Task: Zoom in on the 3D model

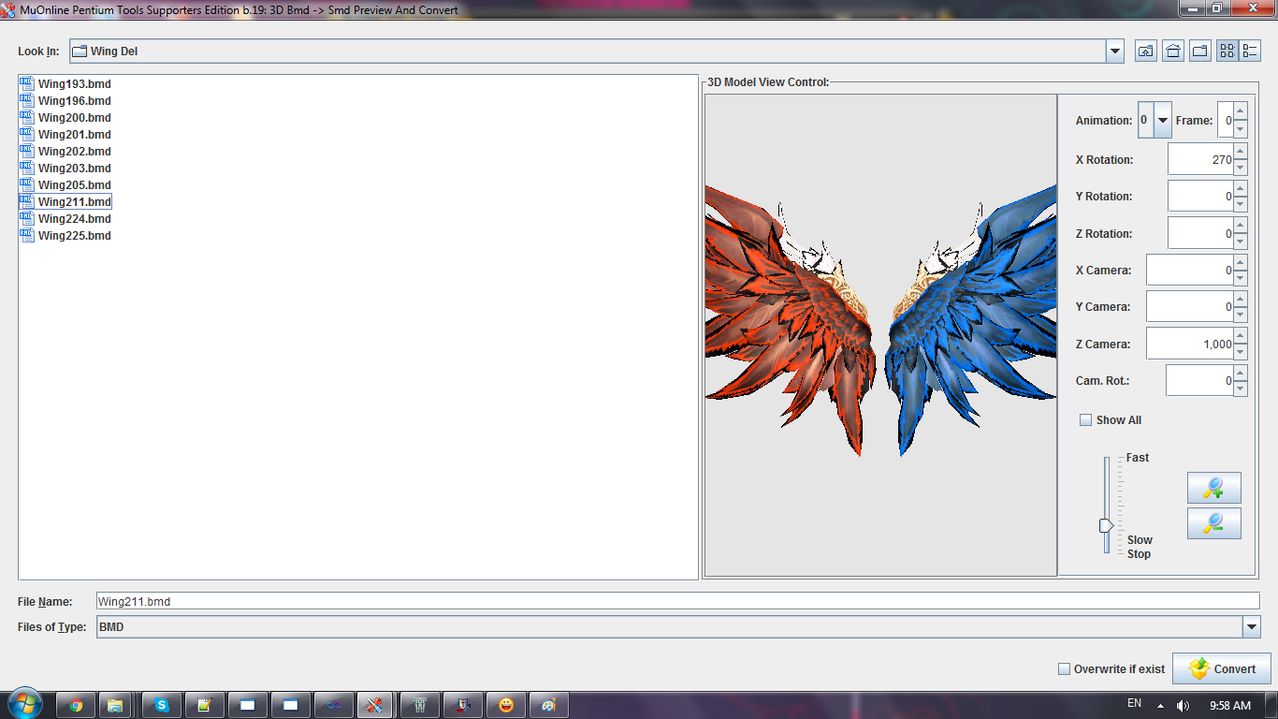Action: (x=1214, y=488)
